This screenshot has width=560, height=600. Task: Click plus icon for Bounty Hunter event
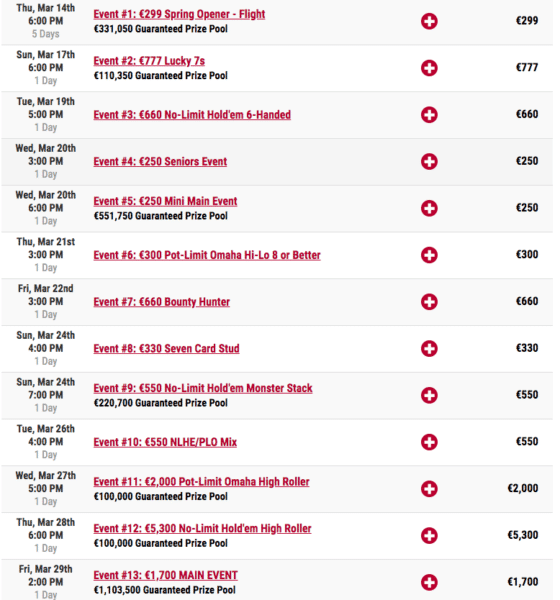[429, 302]
